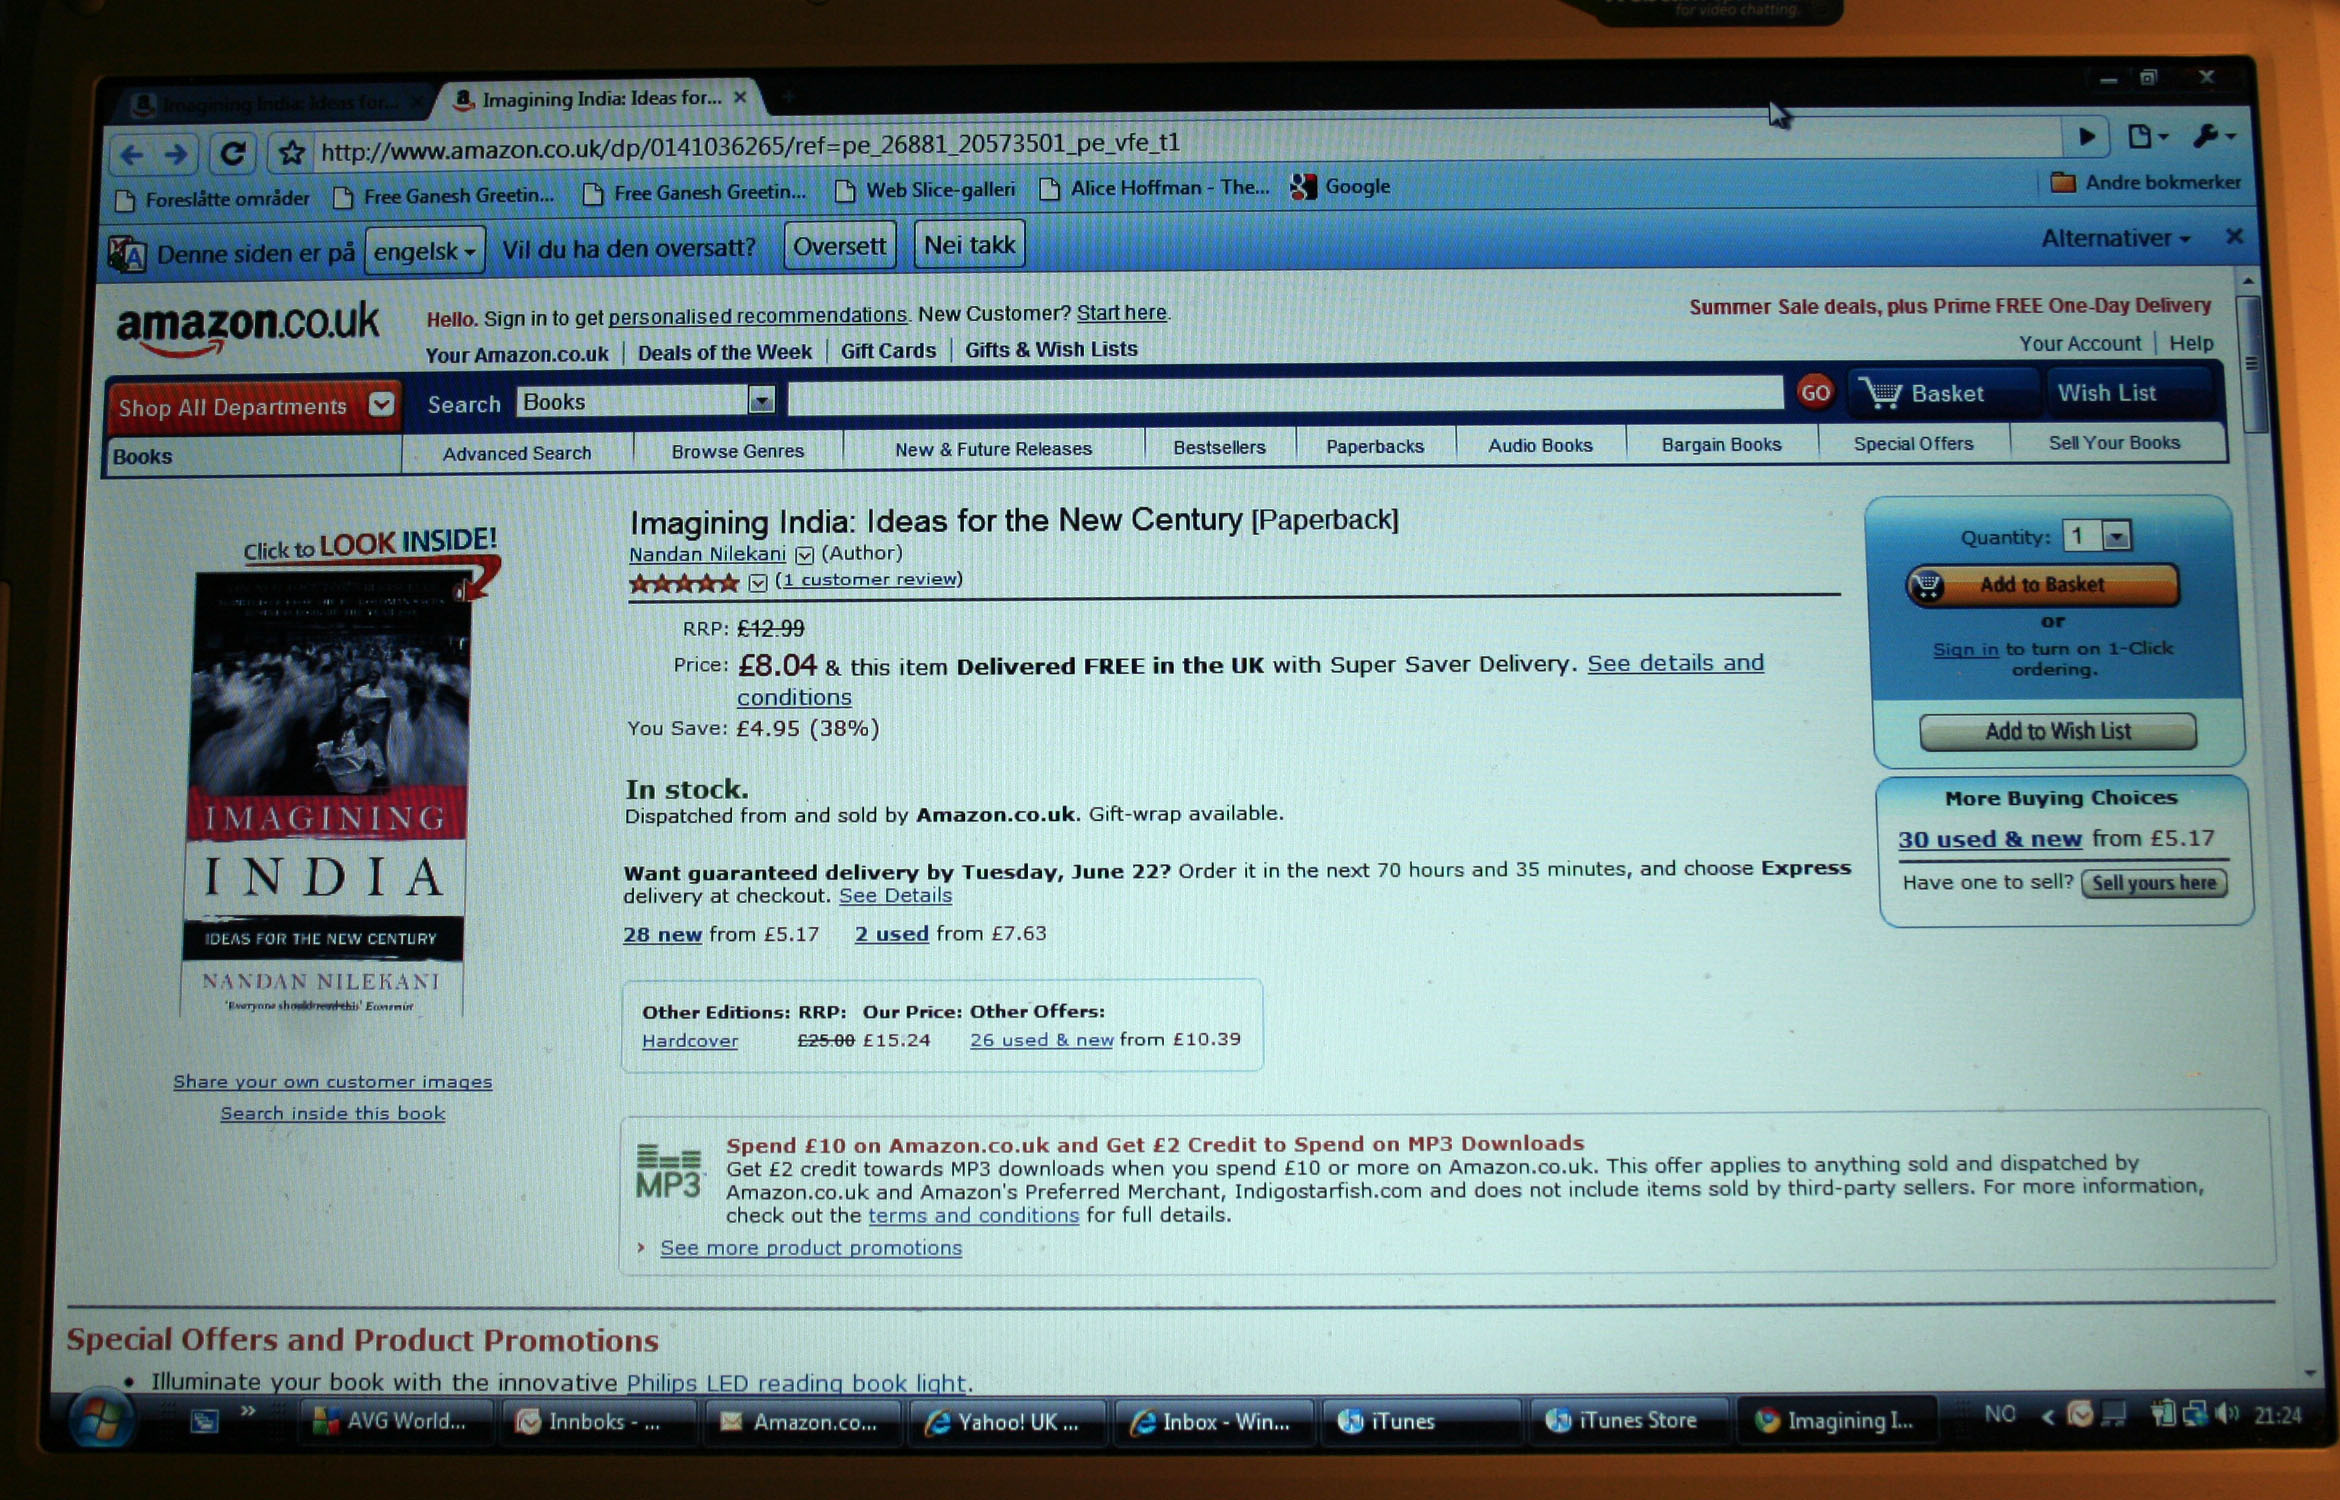The image size is (2340, 1500).
Task: Click the main search text field
Action: point(1284,396)
